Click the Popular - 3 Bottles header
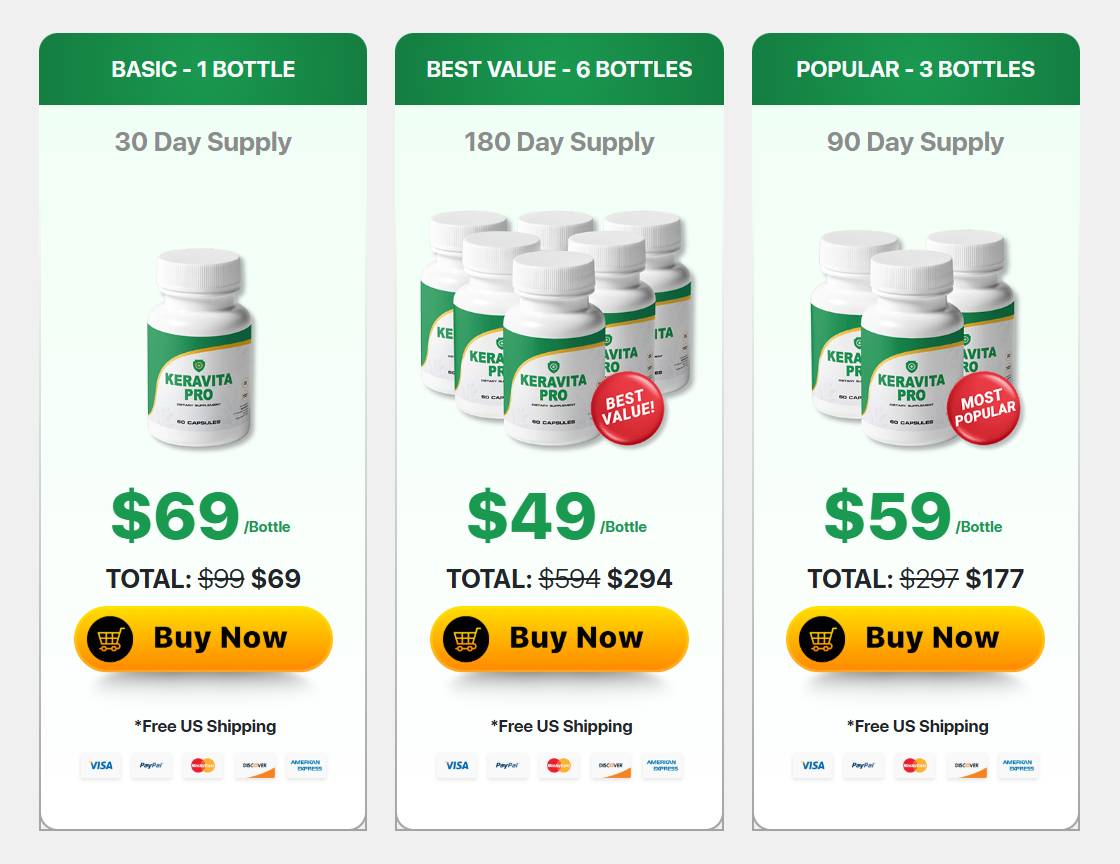This screenshot has height=864, width=1120. pyautogui.click(x=916, y=69)
